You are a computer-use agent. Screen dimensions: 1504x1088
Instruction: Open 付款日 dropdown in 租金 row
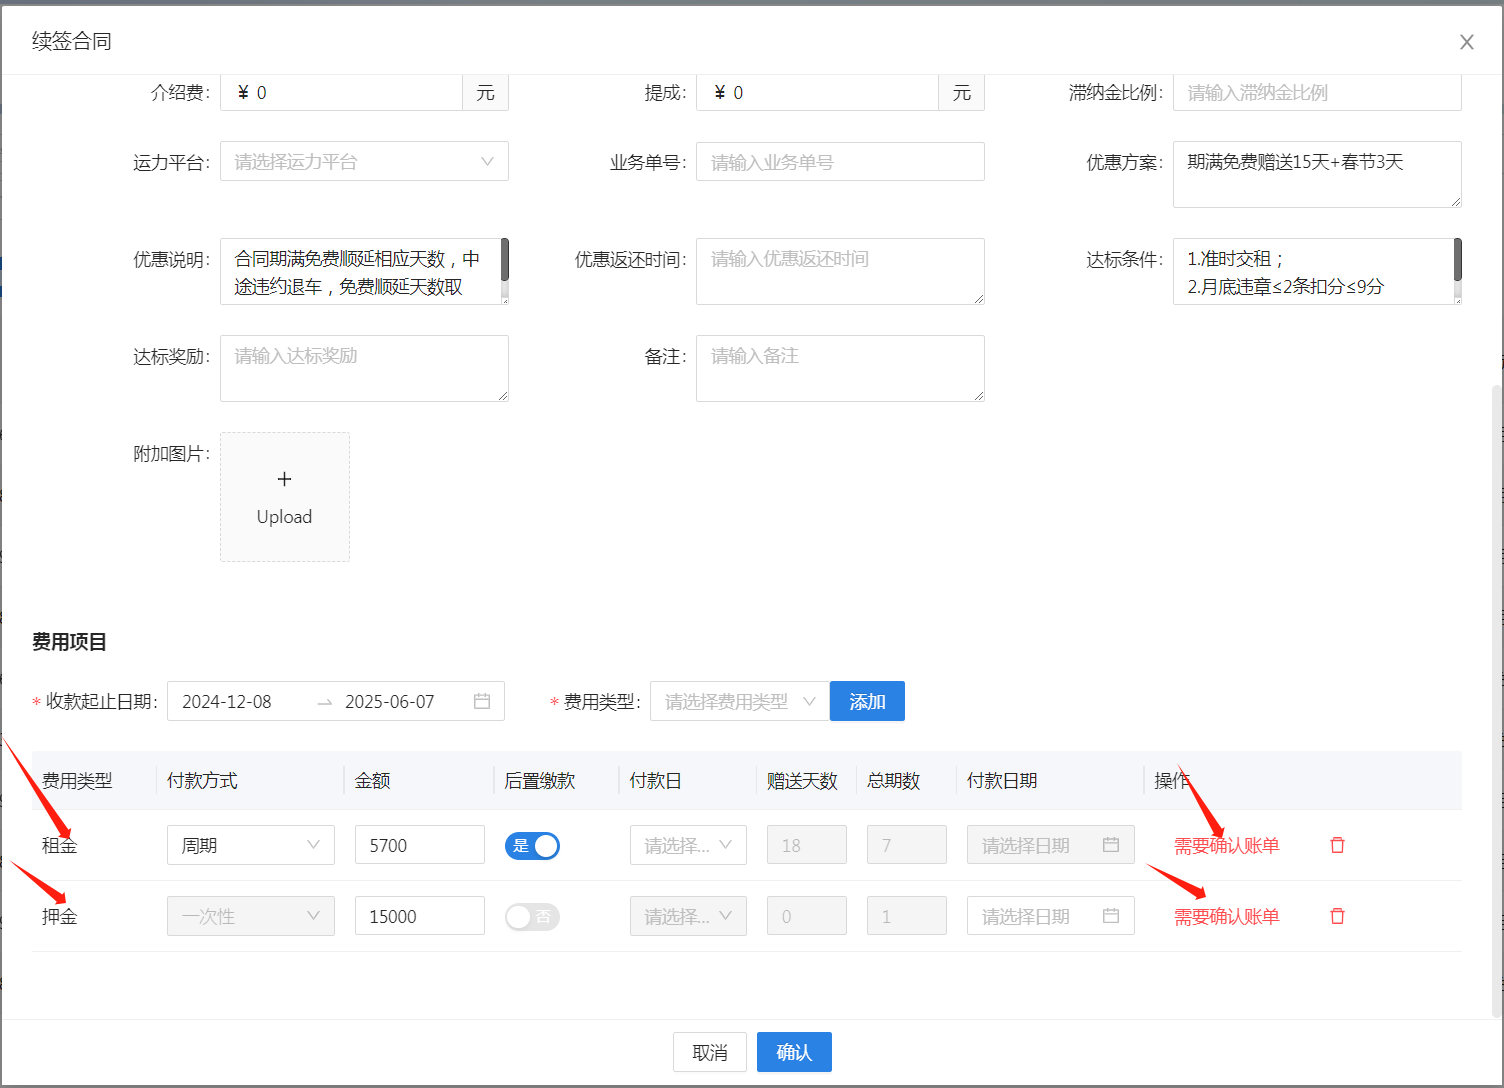click(x=688, y=846)
